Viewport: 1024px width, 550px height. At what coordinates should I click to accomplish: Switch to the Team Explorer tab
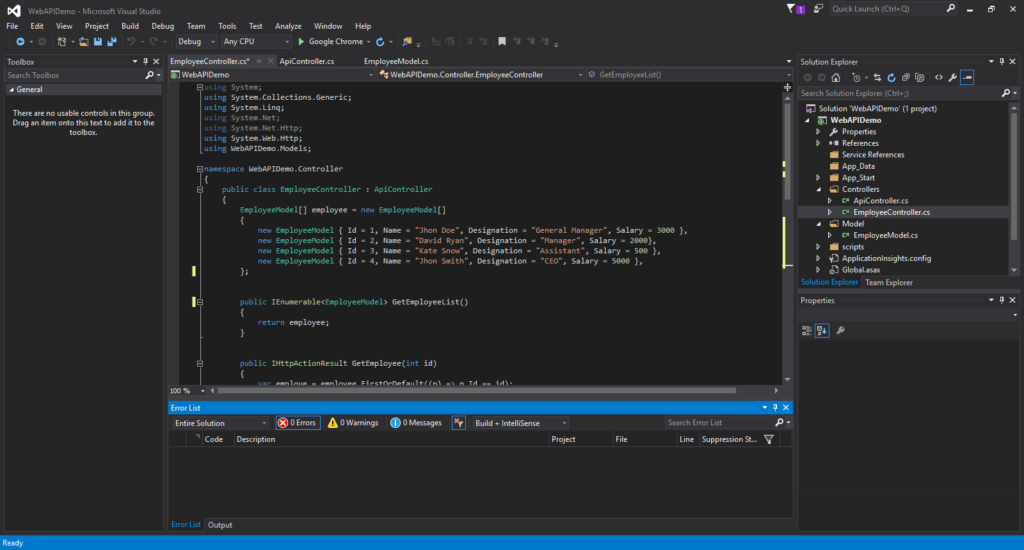[888, 283]
